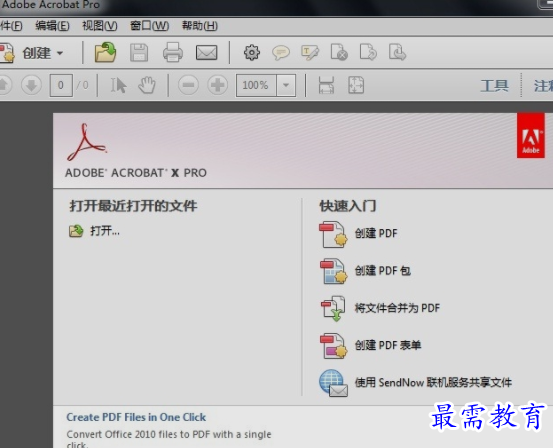The image size is (553, 448).
Task: Click the email envelope icon
Action: (207, 53)
